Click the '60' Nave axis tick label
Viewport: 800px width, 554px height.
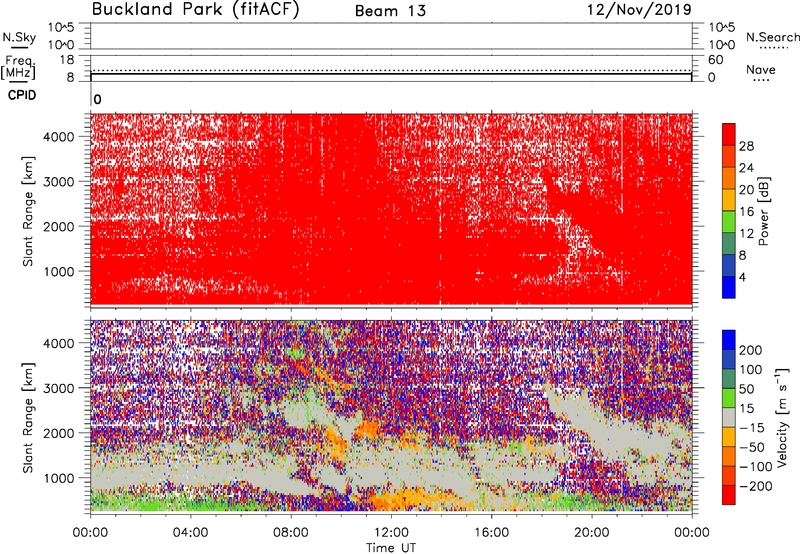pos(715,60)
